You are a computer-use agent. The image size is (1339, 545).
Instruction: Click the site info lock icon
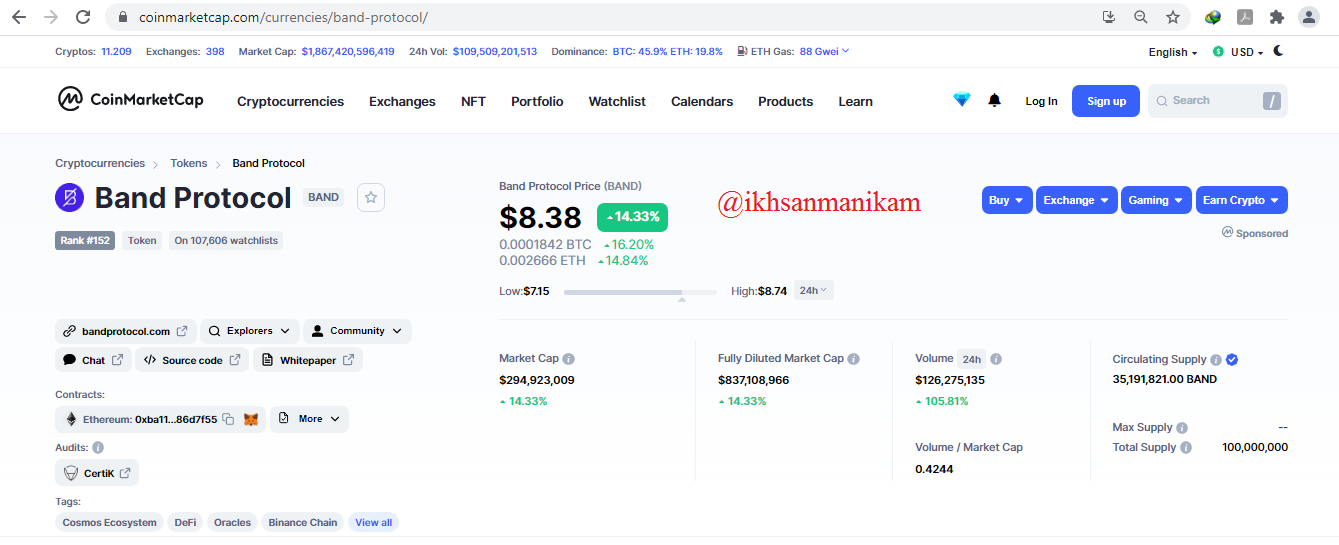coord(123,17)
